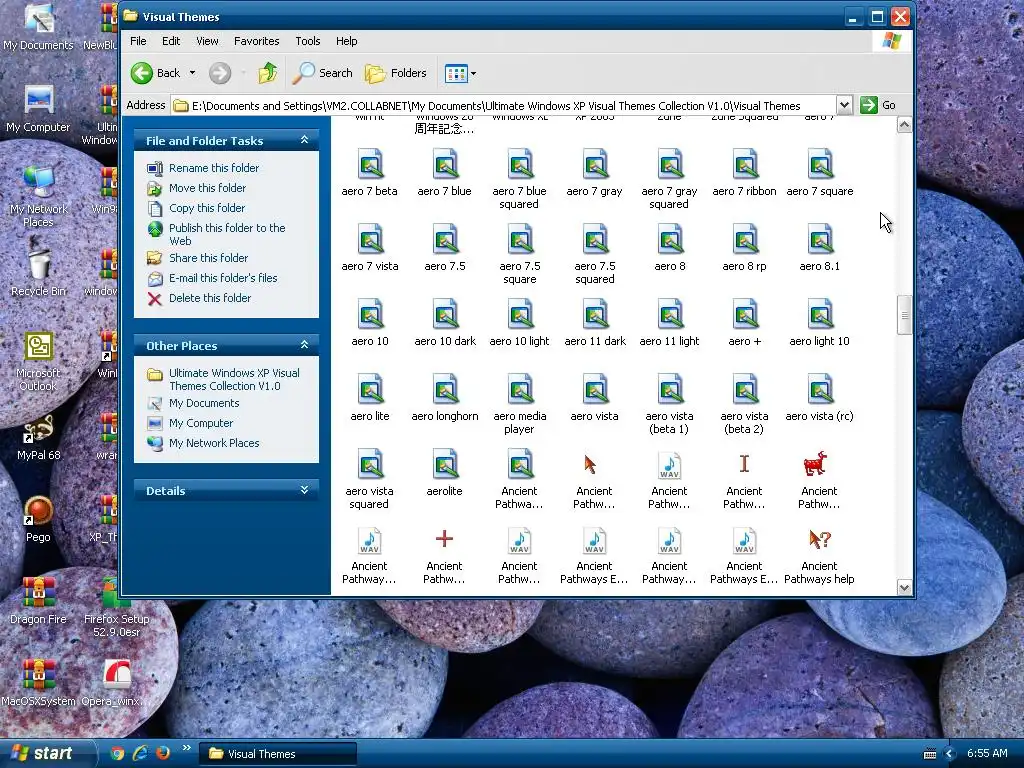Select the aerolite theme file

click(x=445, y=473)
